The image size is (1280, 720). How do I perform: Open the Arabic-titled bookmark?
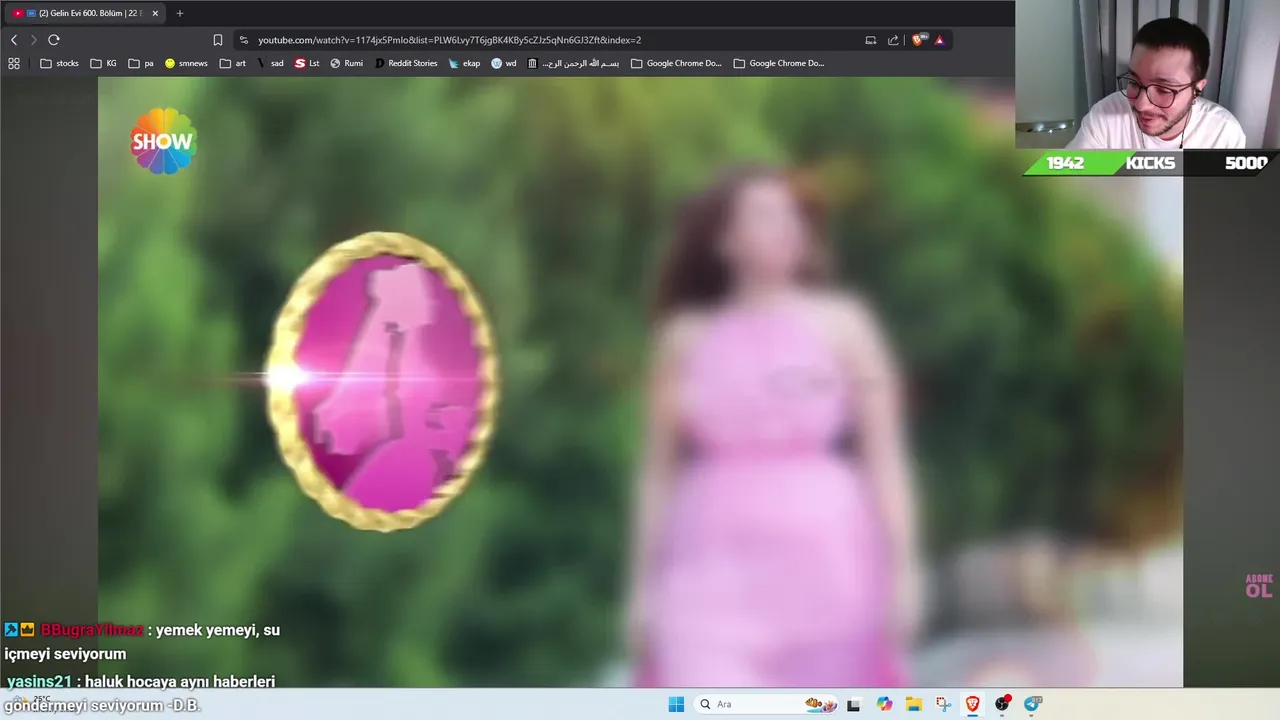(573, 63)
